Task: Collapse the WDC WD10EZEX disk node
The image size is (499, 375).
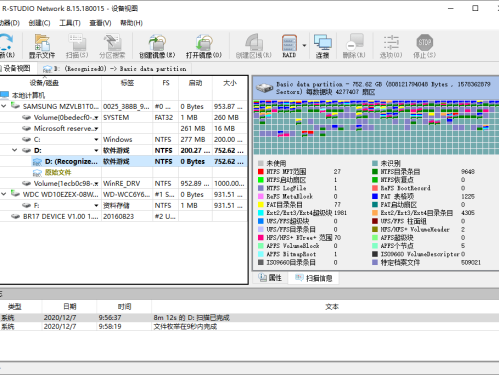Action: [4, 194]
